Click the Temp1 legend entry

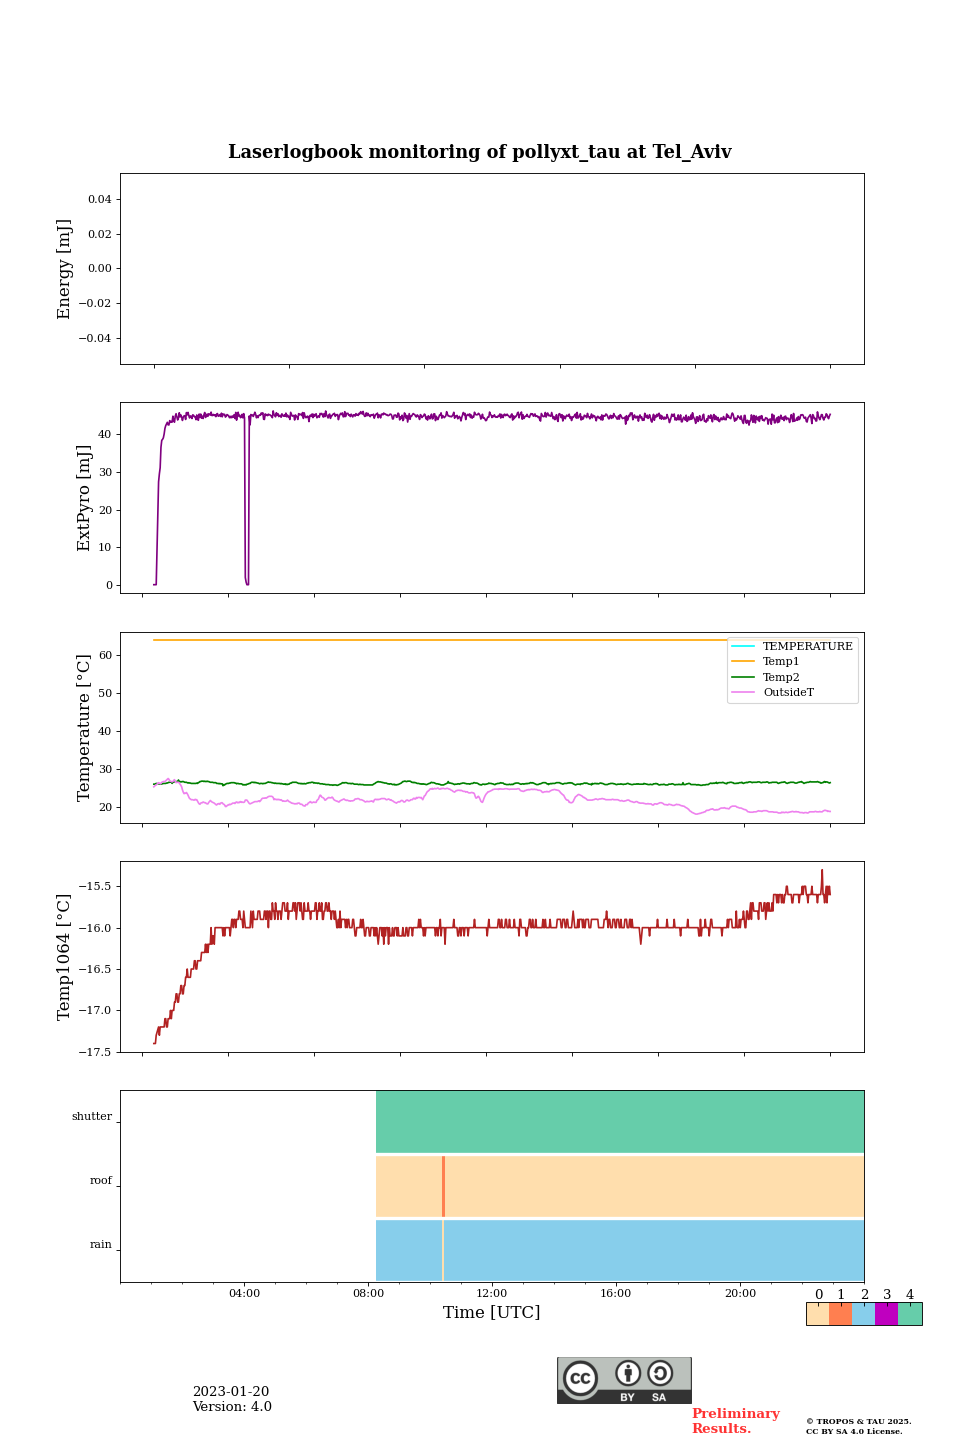[x=766, y=661]
